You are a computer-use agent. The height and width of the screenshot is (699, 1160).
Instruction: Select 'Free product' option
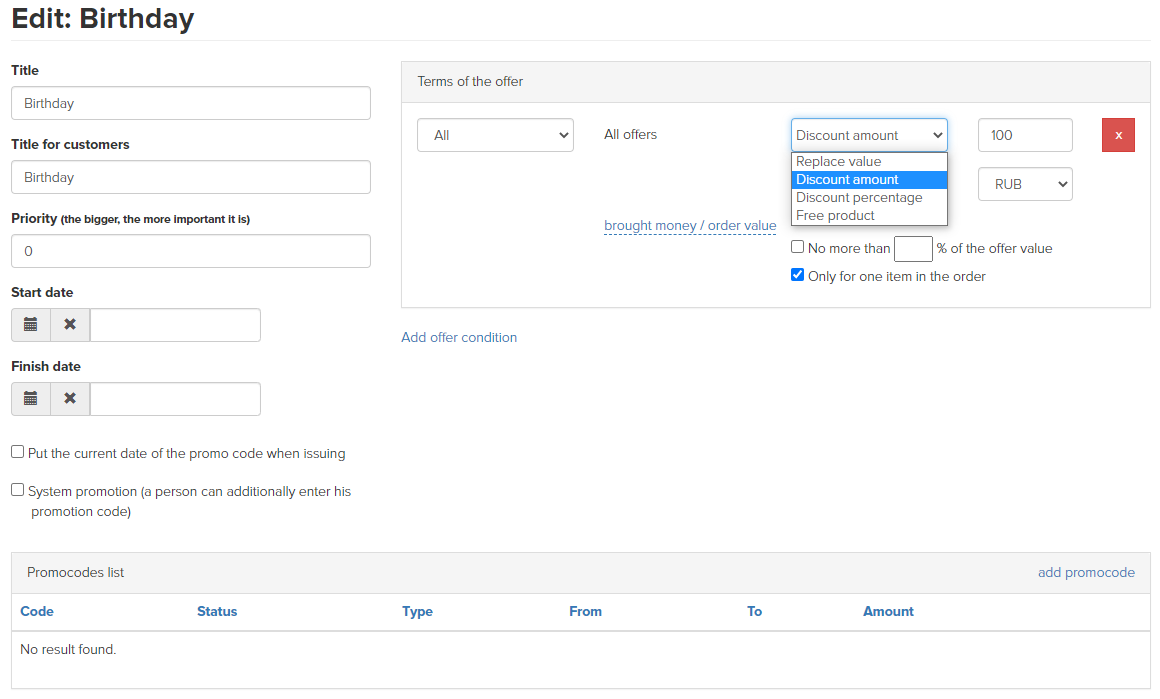coord(869,215)
